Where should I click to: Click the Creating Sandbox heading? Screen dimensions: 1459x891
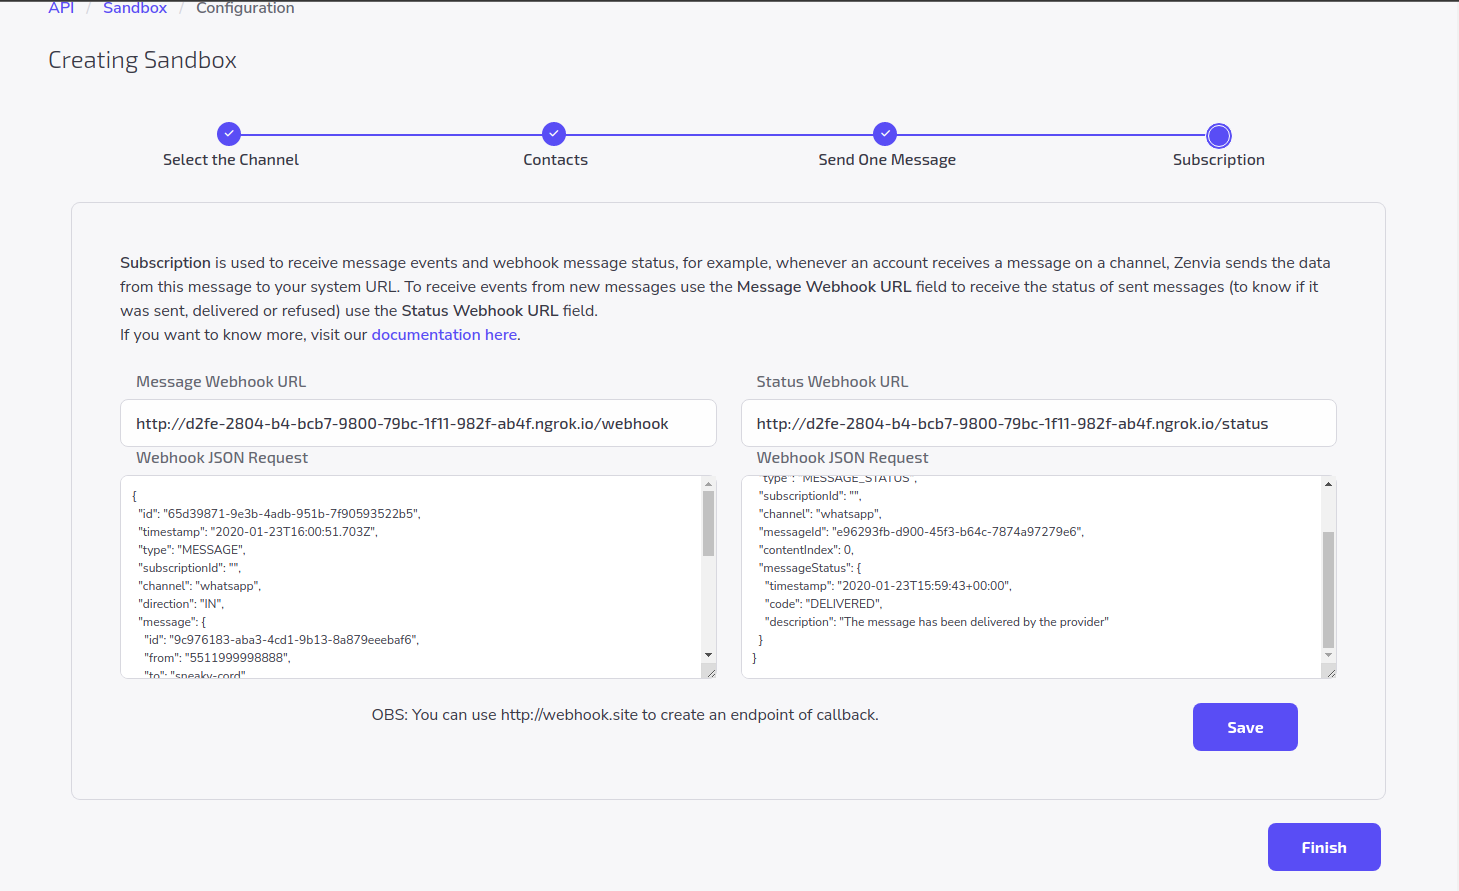[142, 60]
